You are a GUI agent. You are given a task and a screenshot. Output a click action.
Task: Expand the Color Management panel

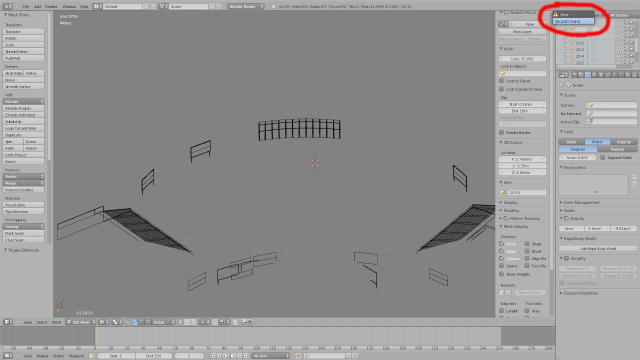coord(581,202)
